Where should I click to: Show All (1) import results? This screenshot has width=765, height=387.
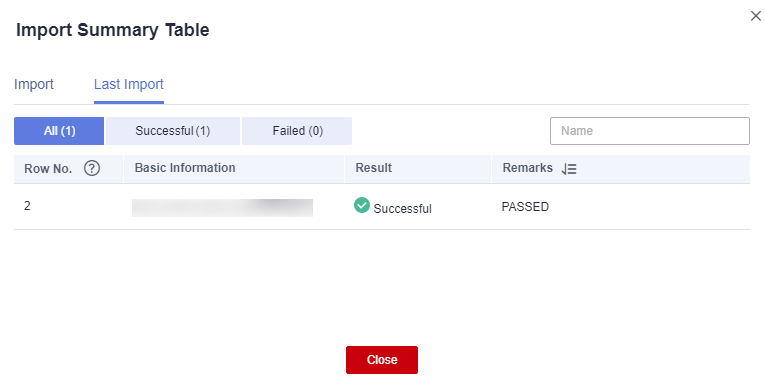coord(59,131)
